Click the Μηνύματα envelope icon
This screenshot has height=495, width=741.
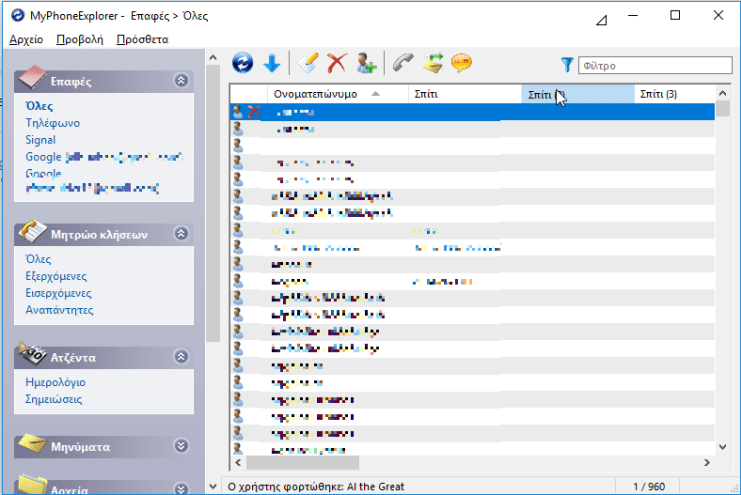point(33,444)
